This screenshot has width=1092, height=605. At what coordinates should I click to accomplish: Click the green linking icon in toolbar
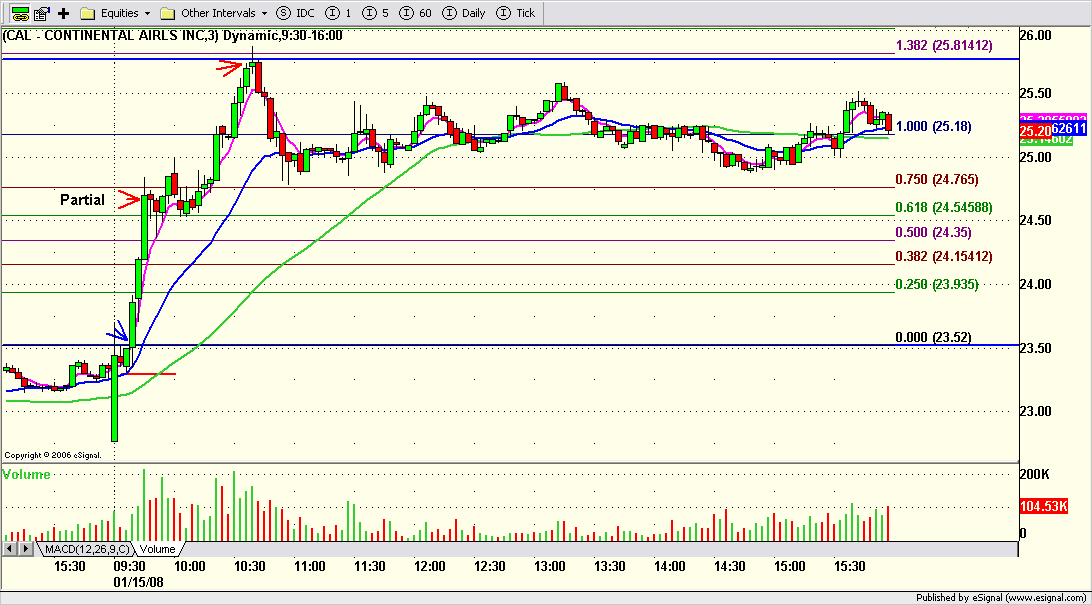pos(20,13)
